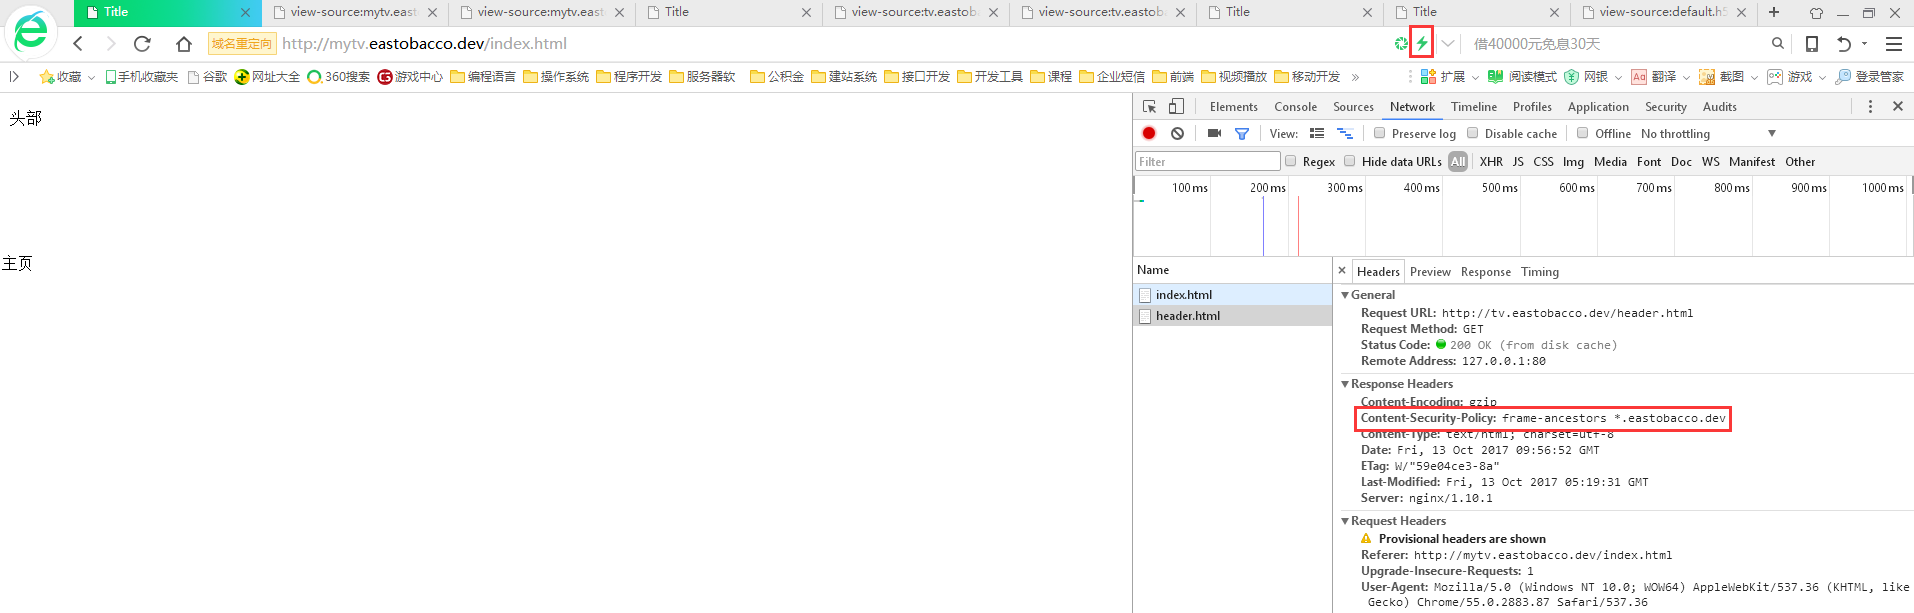Go back to the previous page
This screenshot has height=613, width=1914.
[x=78, y=44]
